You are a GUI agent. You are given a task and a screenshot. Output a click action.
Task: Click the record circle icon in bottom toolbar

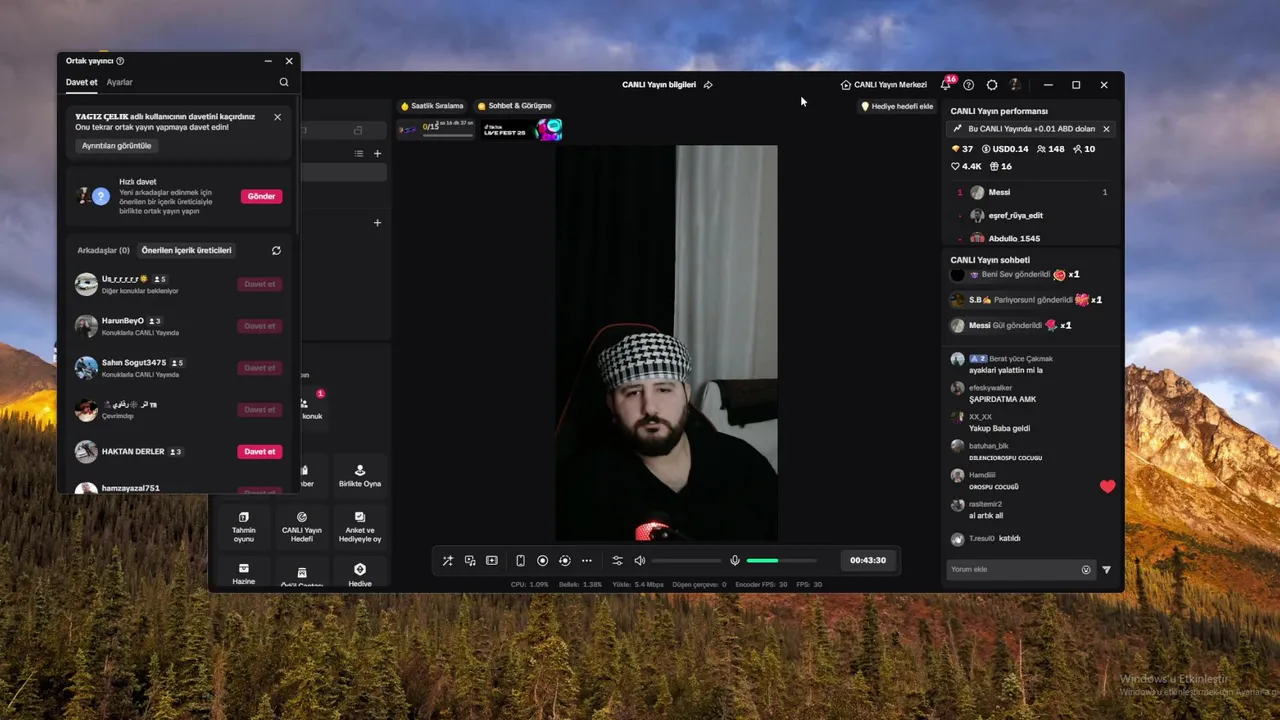point(543,561)
